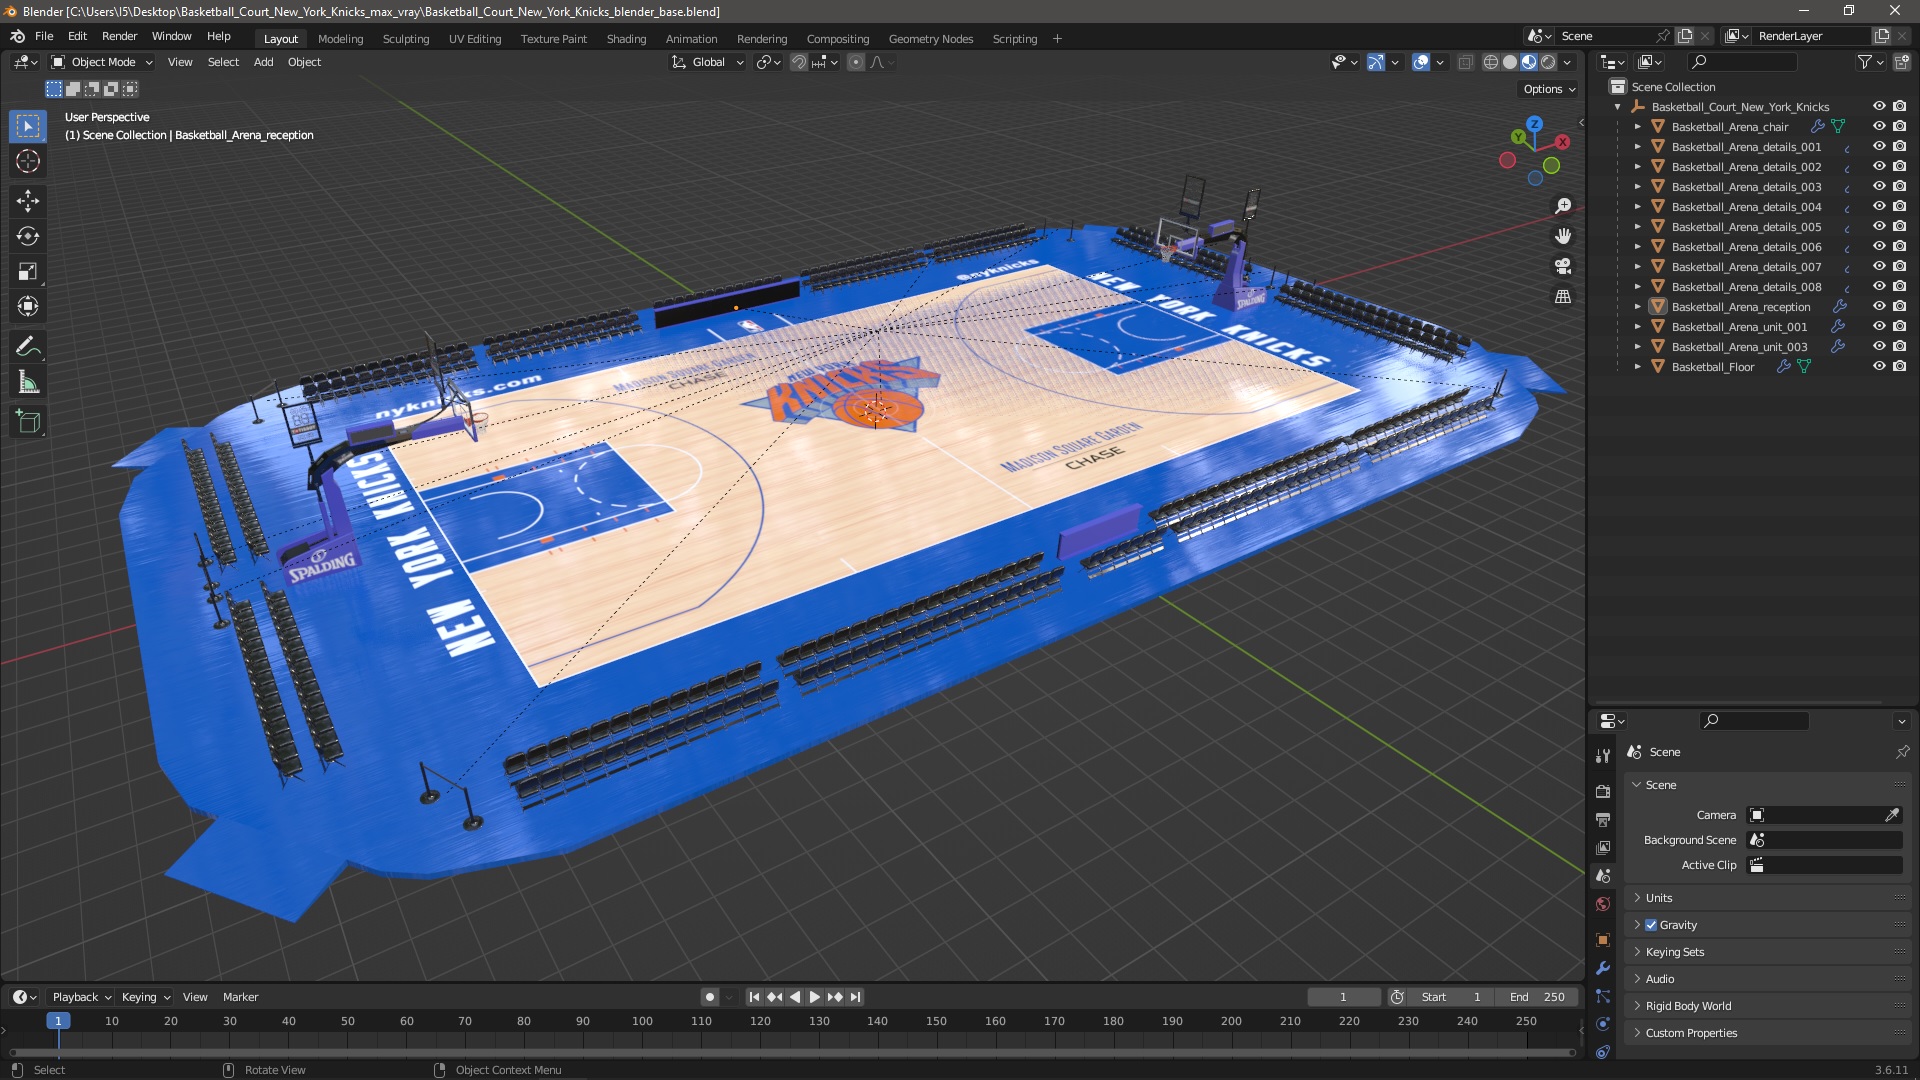This screenshot has width=1920, height=1080.
Task: Open Render properties tab icon
Action: pyautogui.click(x=1603, y=791)
